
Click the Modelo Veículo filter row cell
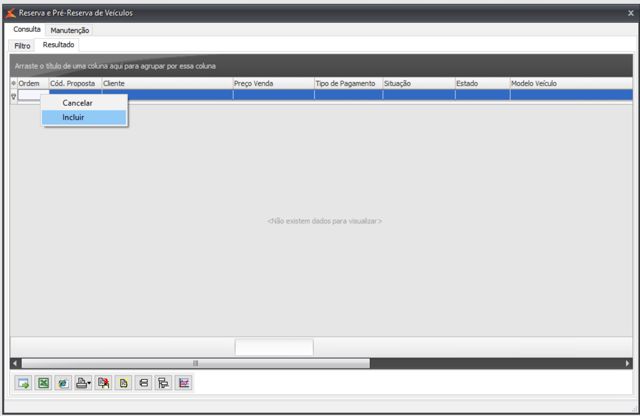[571, 95]
